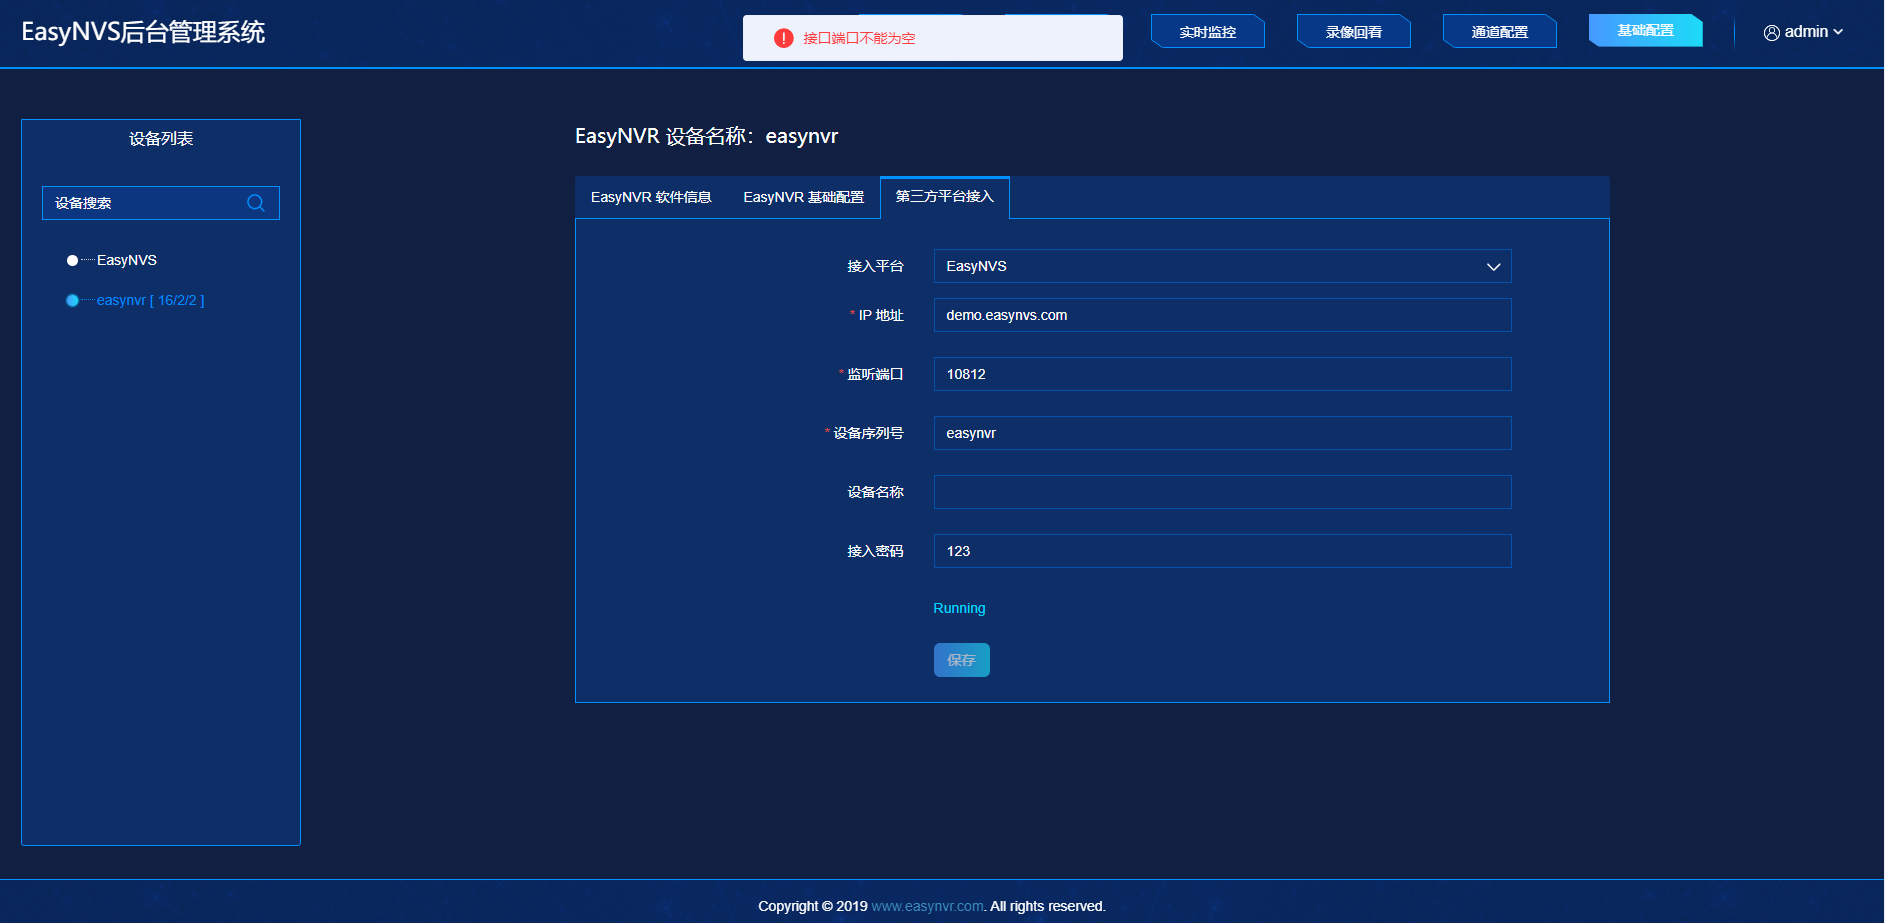The image size is (1885, 923).
Task: Click the blue bullet beside easynvr node
Action: point(72,300)
